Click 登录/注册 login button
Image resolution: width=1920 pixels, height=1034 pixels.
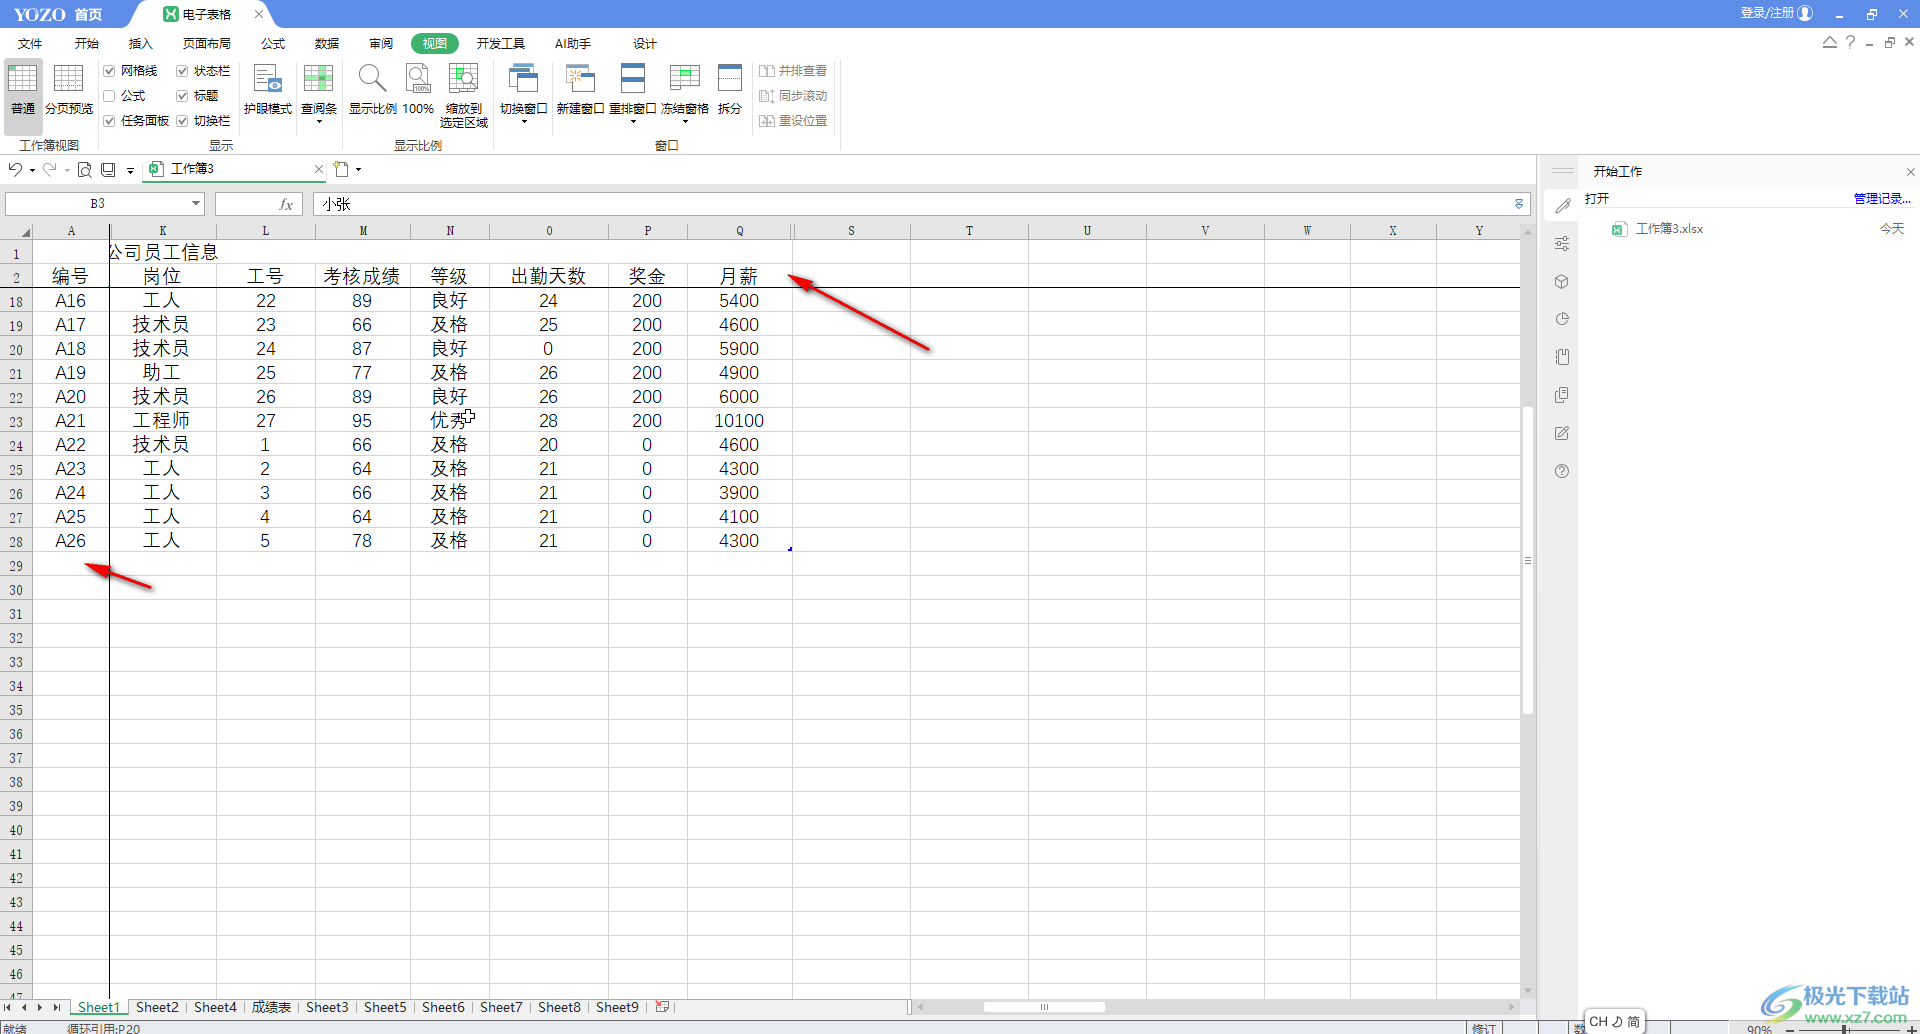[x=1776, y=13]
